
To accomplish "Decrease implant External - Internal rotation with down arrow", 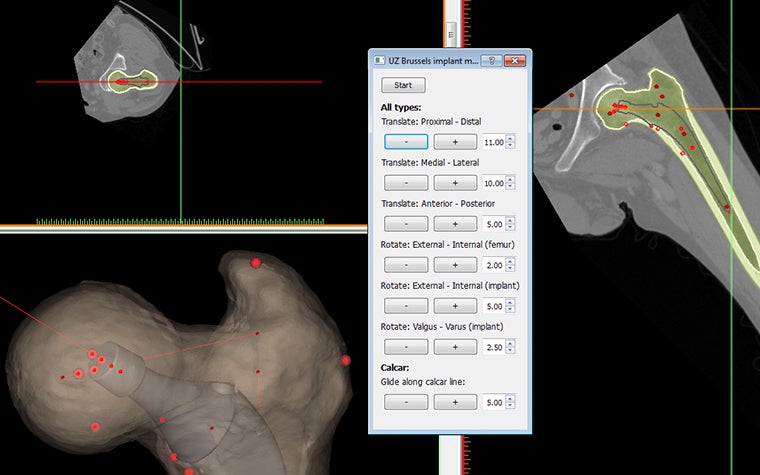I will (510, 309).
